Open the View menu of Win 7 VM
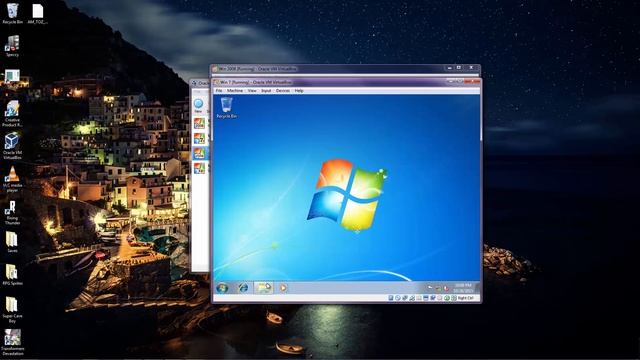The image size is (640, 360). click(x=252, y=91)
